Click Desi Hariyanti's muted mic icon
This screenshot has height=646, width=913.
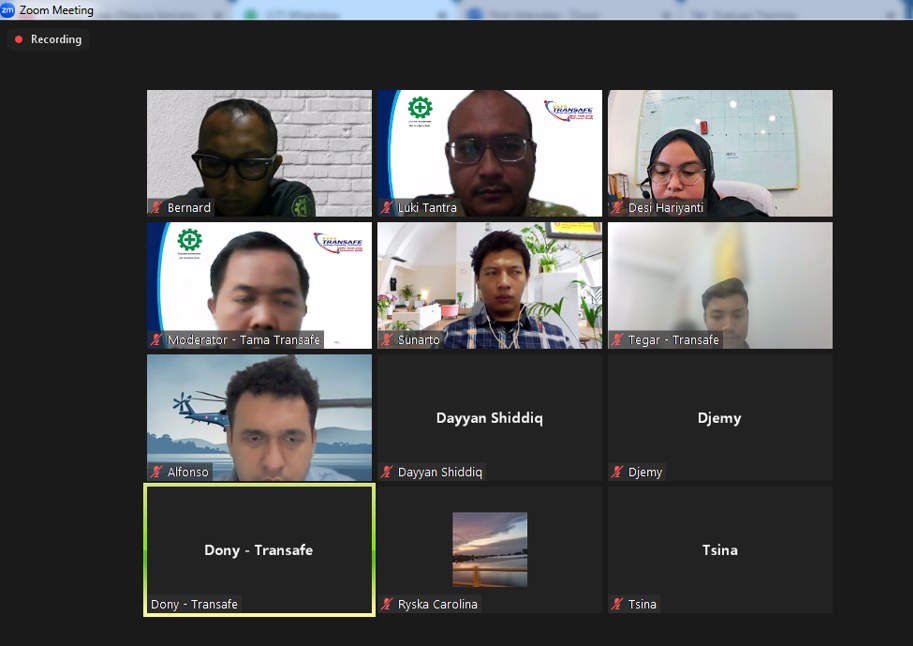[618, 208]
